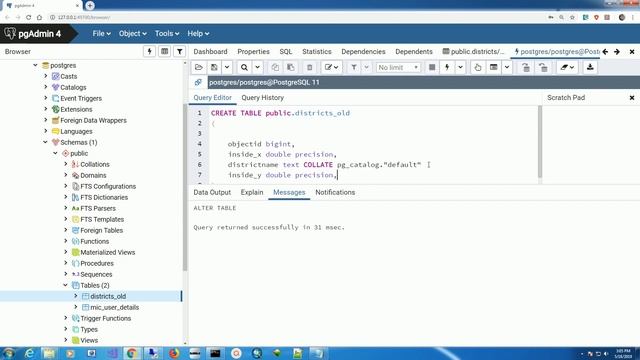Image resolution: width=640 pixels, height=360 pixels.
Task: Open the File menu
Action: pyautogui.click(x=101, y=33)
